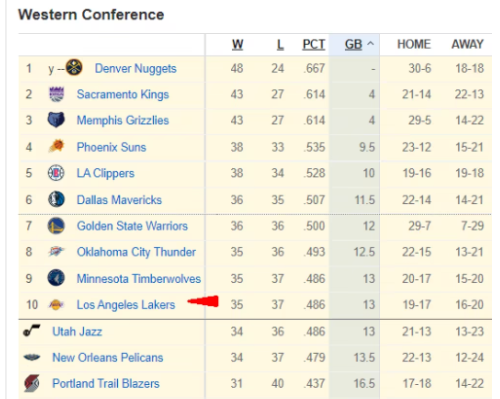The image size is (500, 399).
Task: Click the Golden State Warriors logo
Action: click(56, 226)
